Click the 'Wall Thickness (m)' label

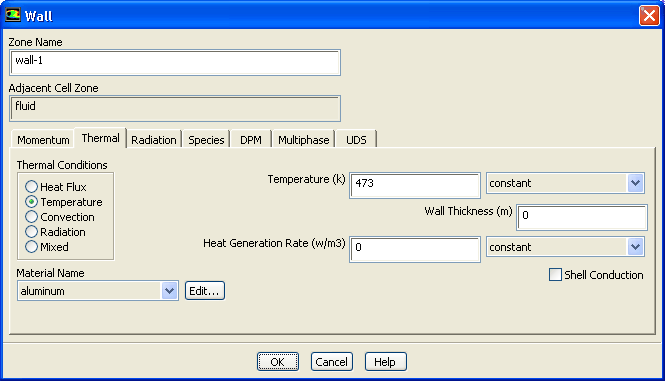(468, 211)
